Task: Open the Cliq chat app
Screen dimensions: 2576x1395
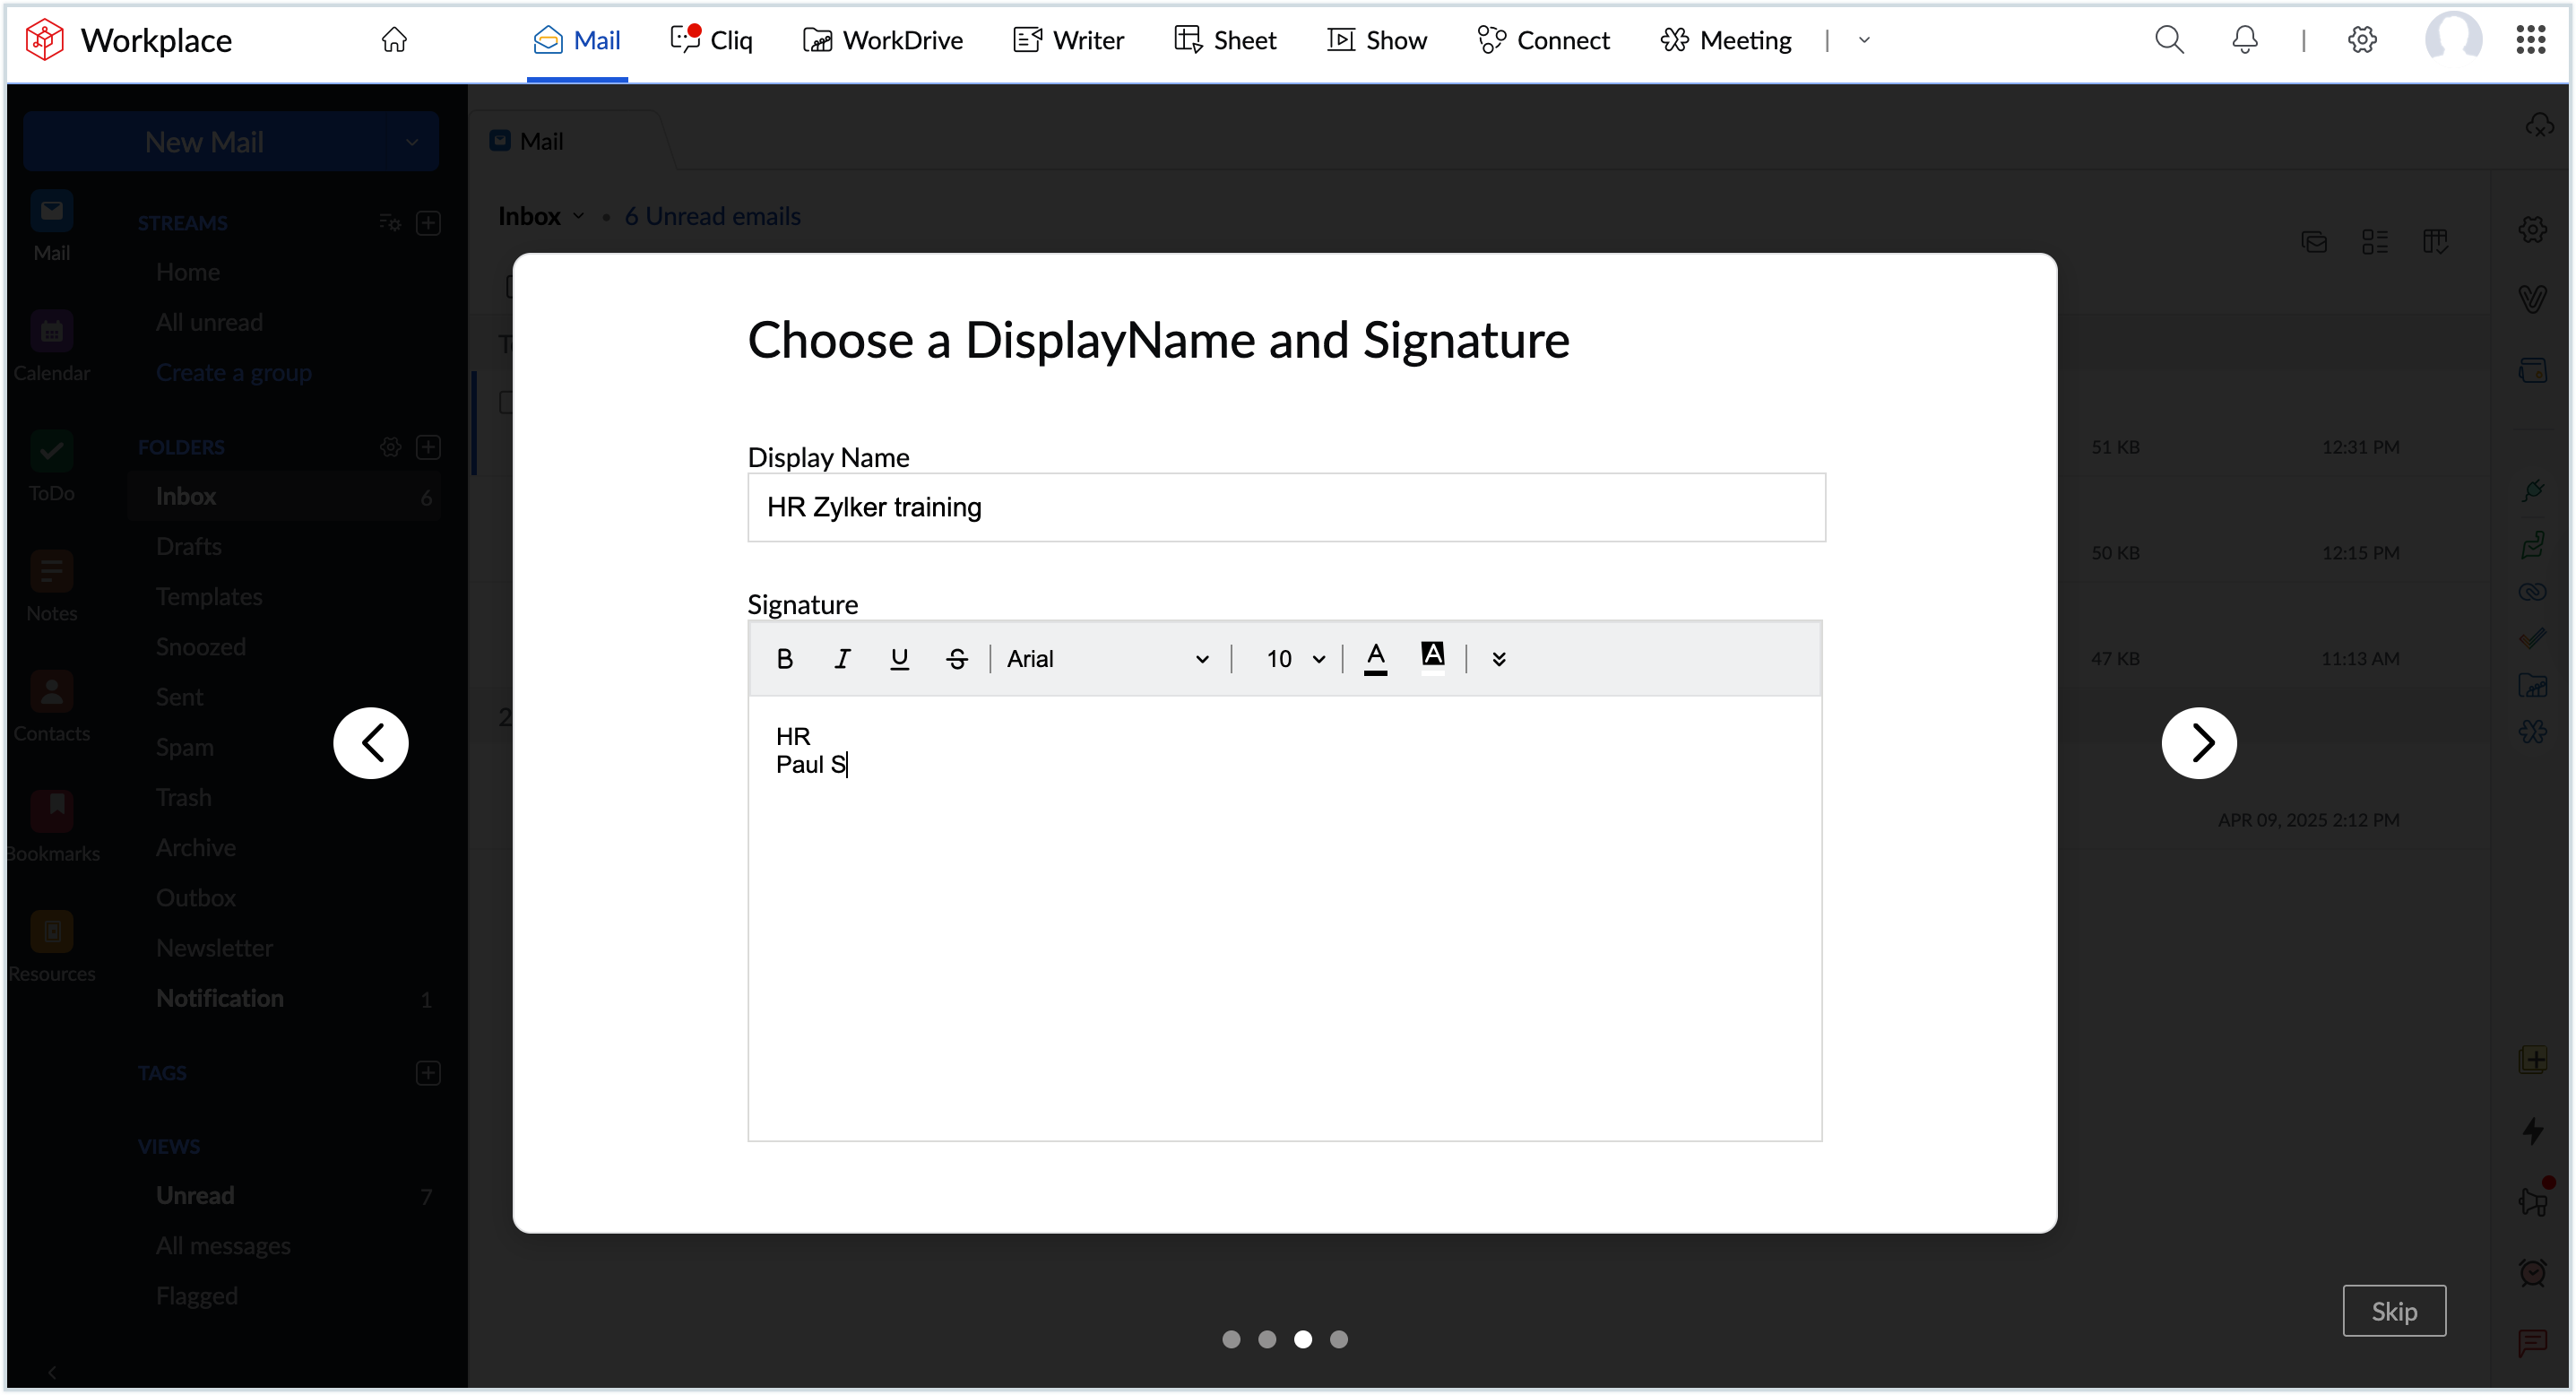Action: click(x=711, y=40)
